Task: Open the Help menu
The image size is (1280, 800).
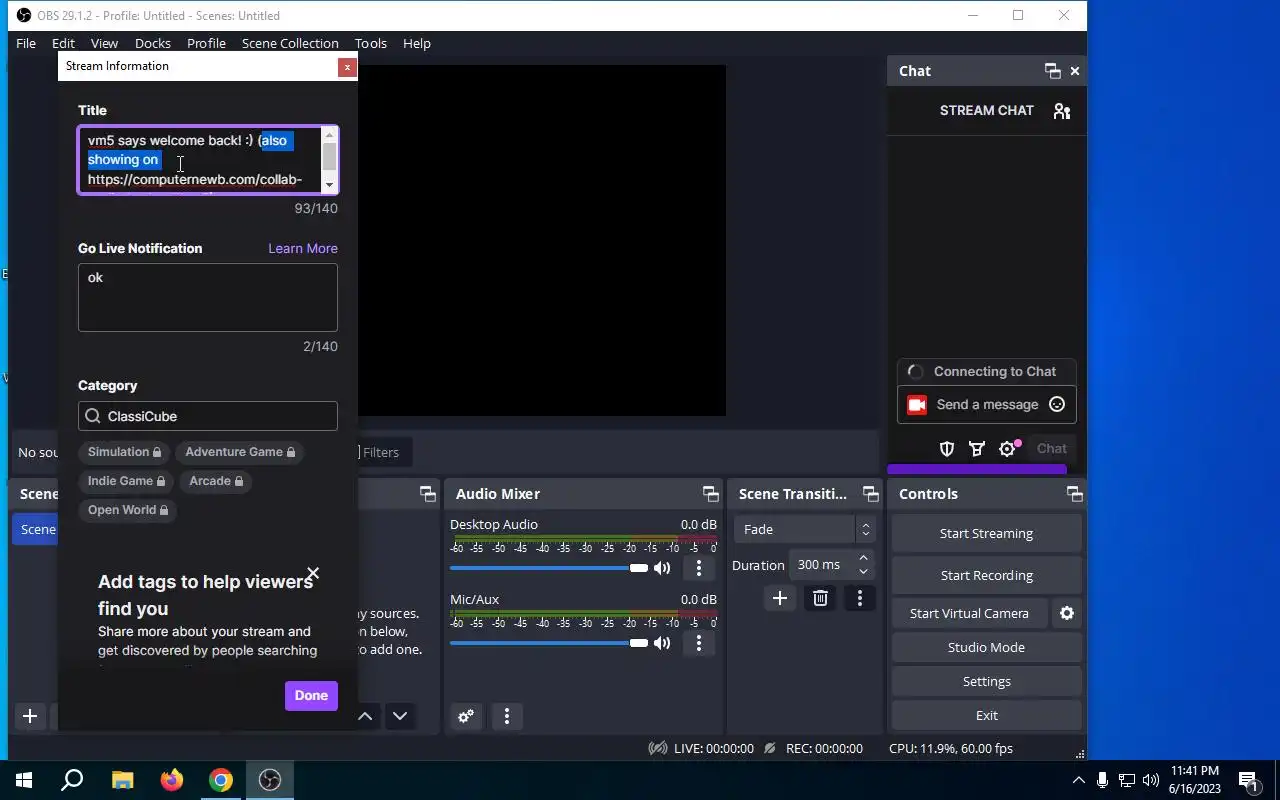Action: click(417, 43)
